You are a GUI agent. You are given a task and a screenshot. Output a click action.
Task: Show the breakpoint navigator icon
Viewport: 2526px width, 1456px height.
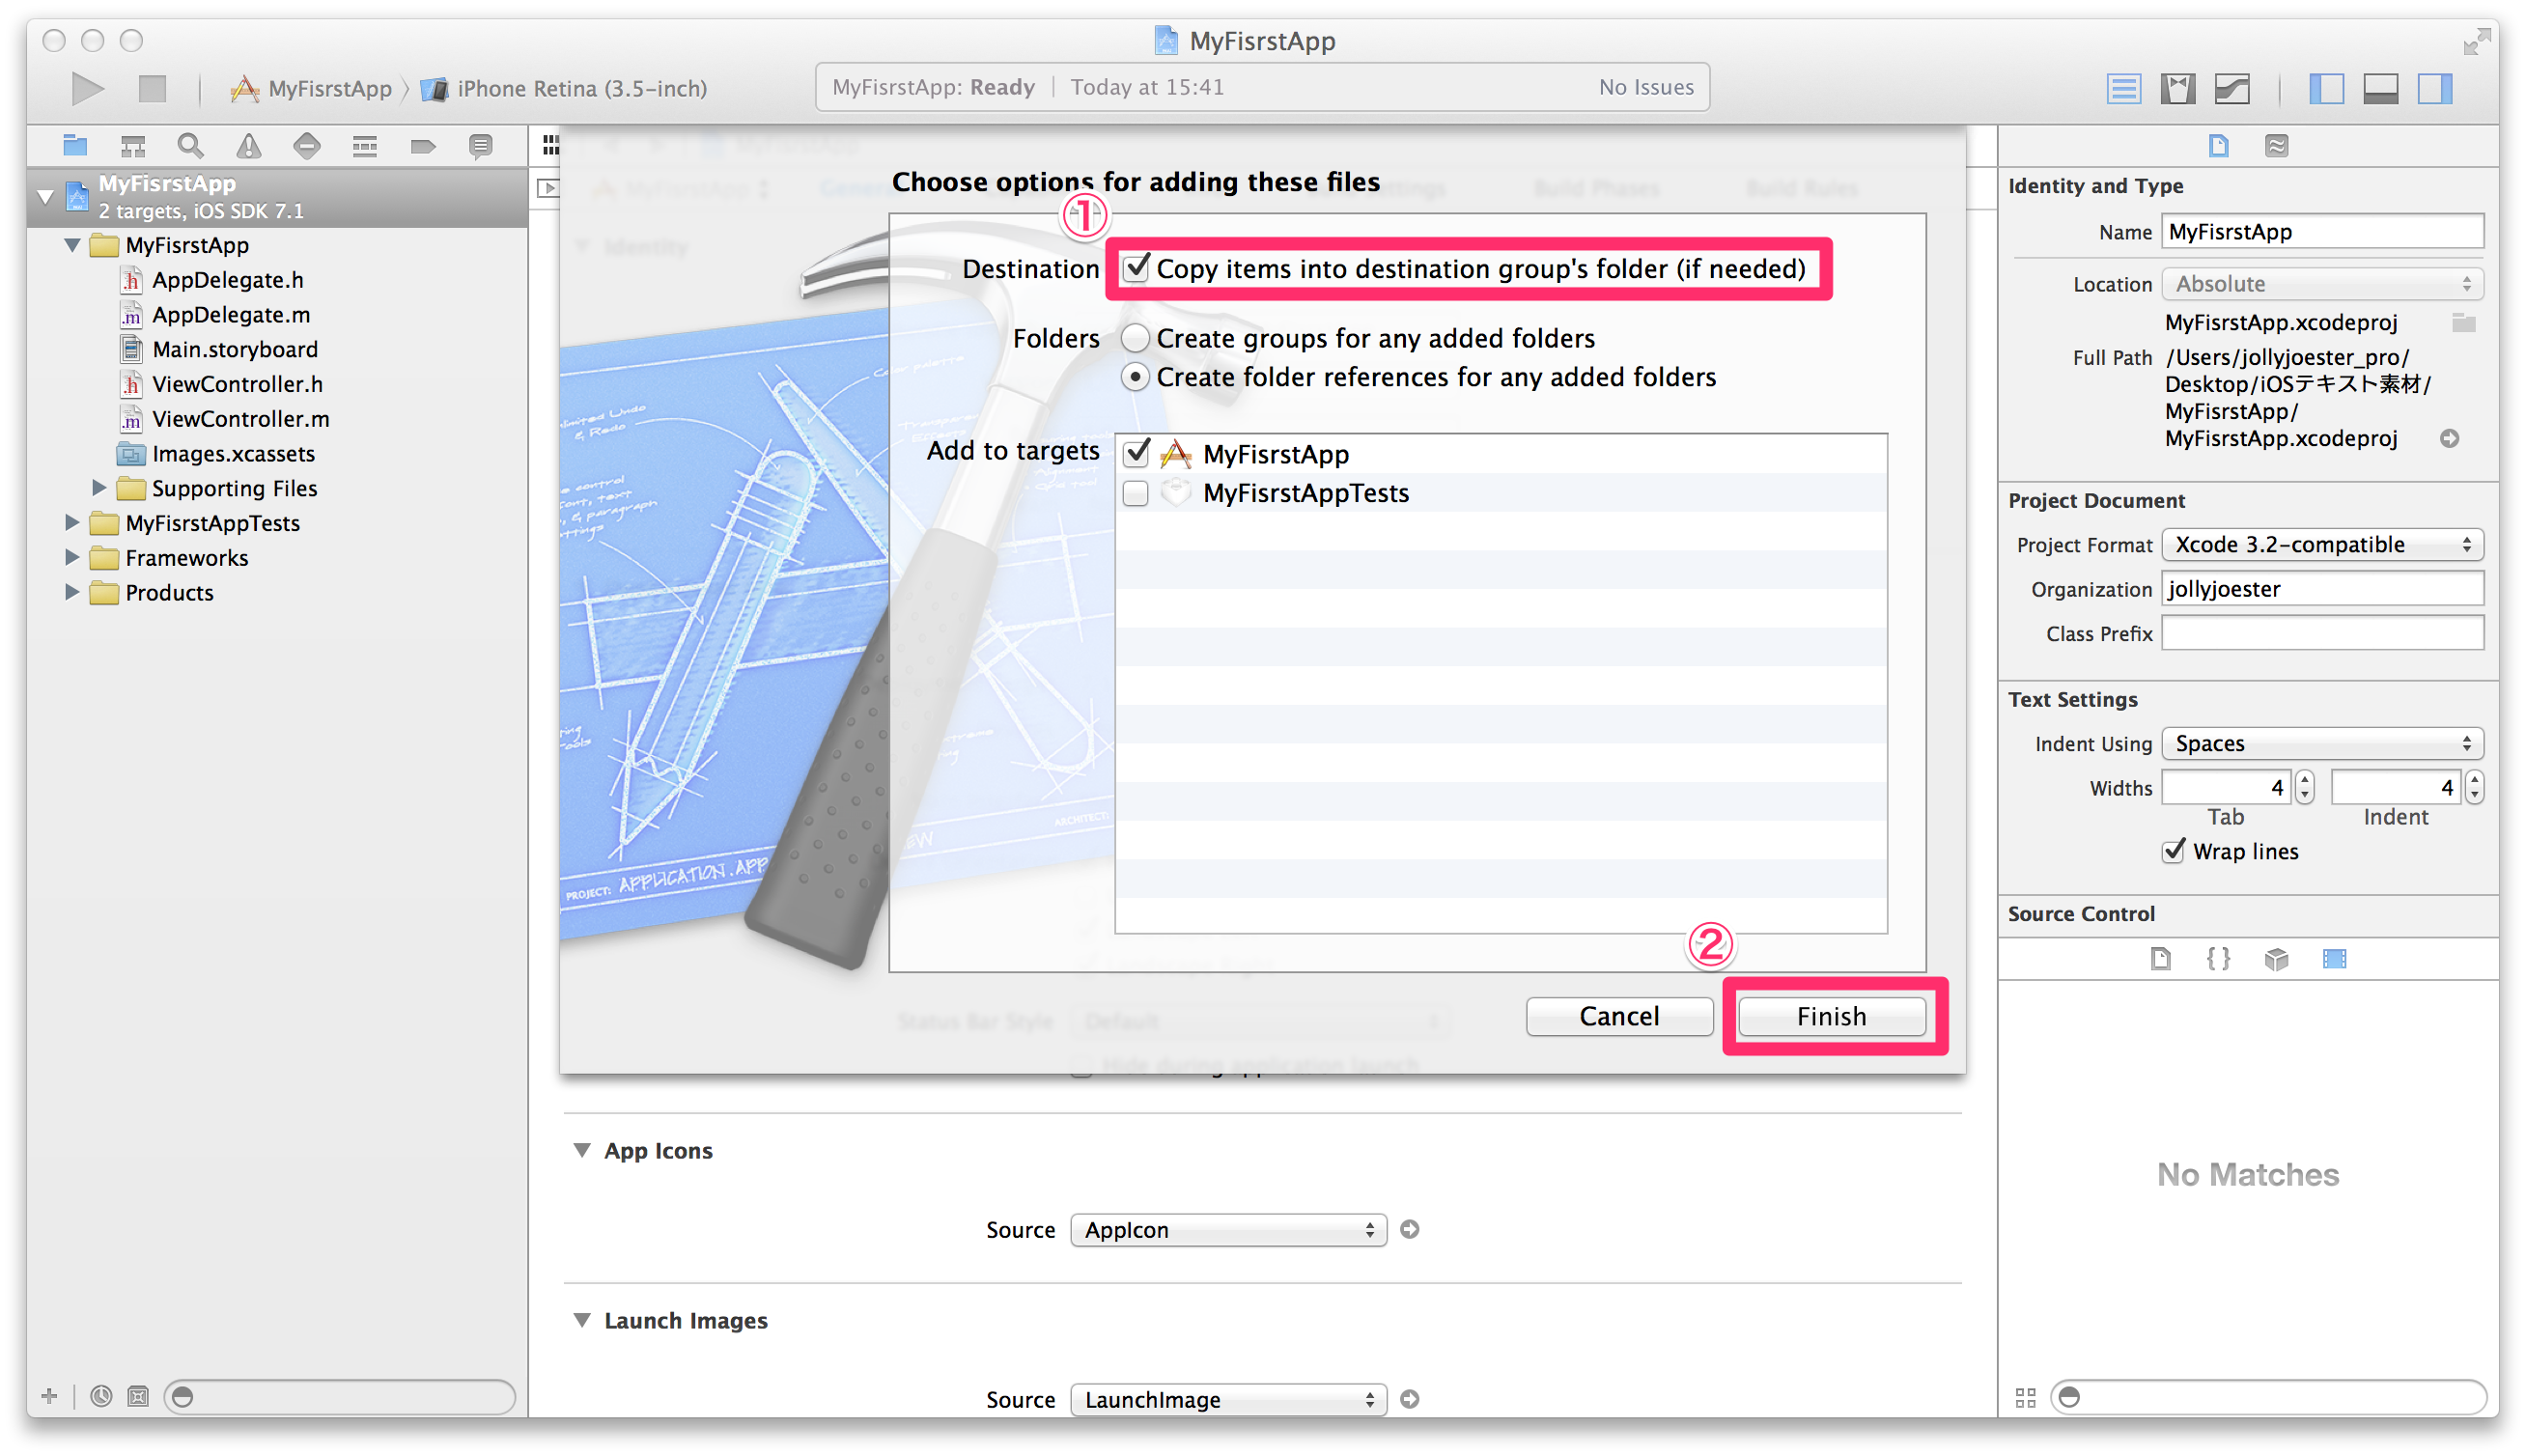(423, 146)
